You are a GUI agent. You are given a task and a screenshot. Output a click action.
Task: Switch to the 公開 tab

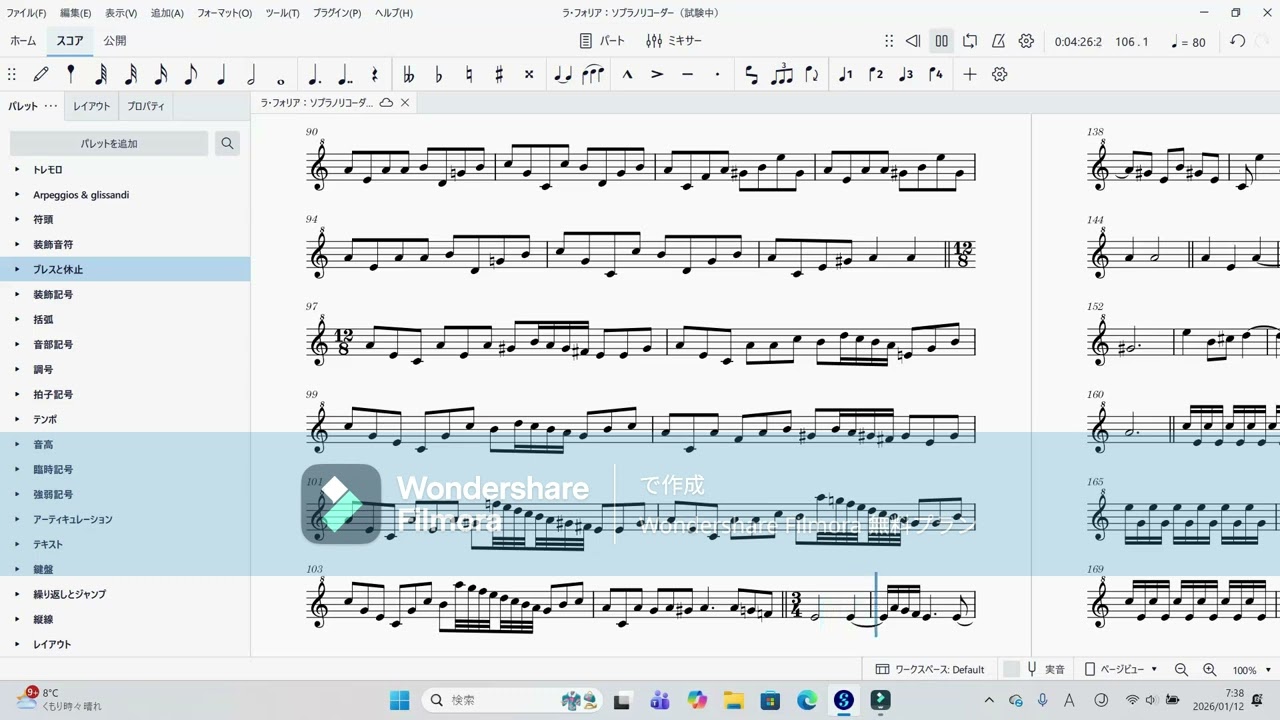pyautogui.click(x=115, y=41)
